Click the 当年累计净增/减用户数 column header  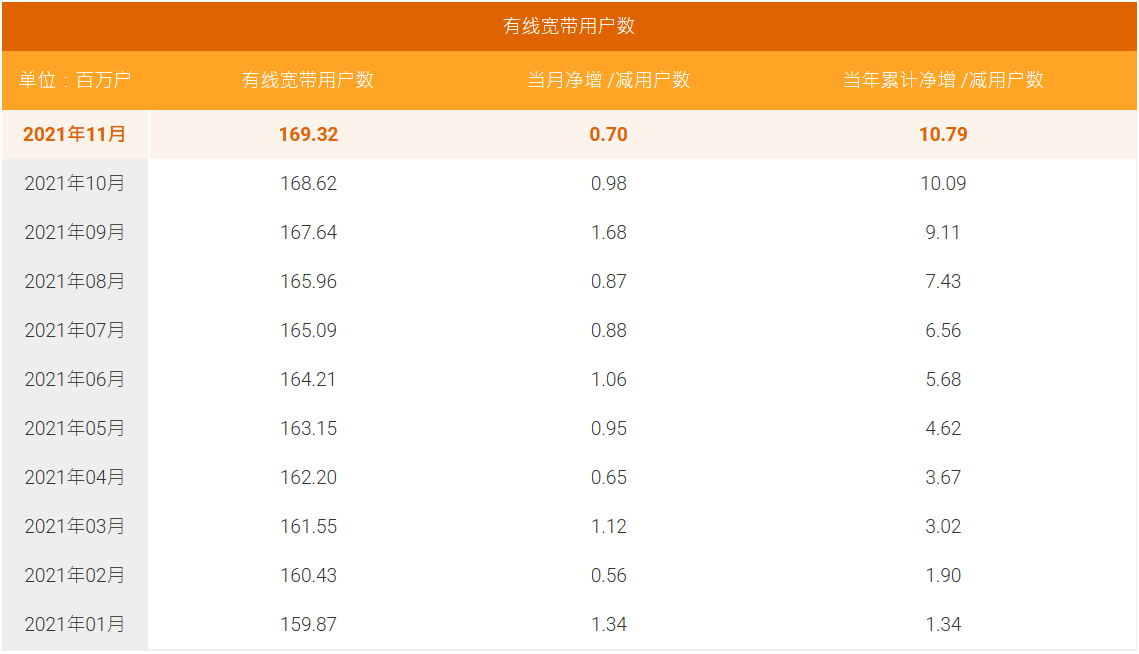point(943,80)
